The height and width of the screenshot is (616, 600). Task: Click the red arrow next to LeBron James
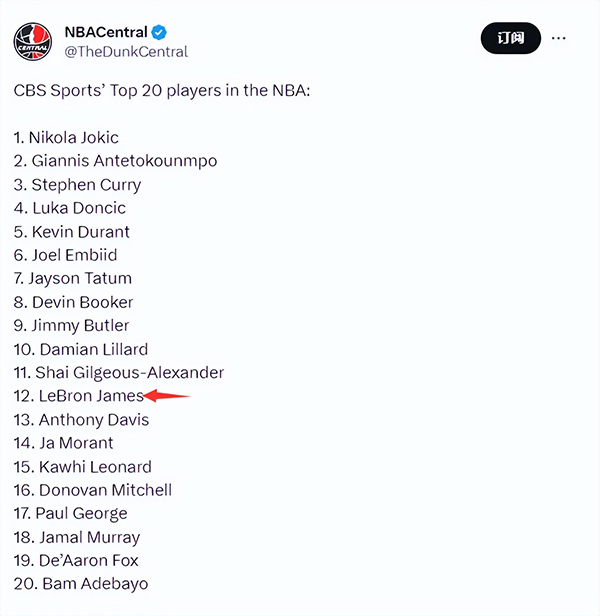point(167,396)
